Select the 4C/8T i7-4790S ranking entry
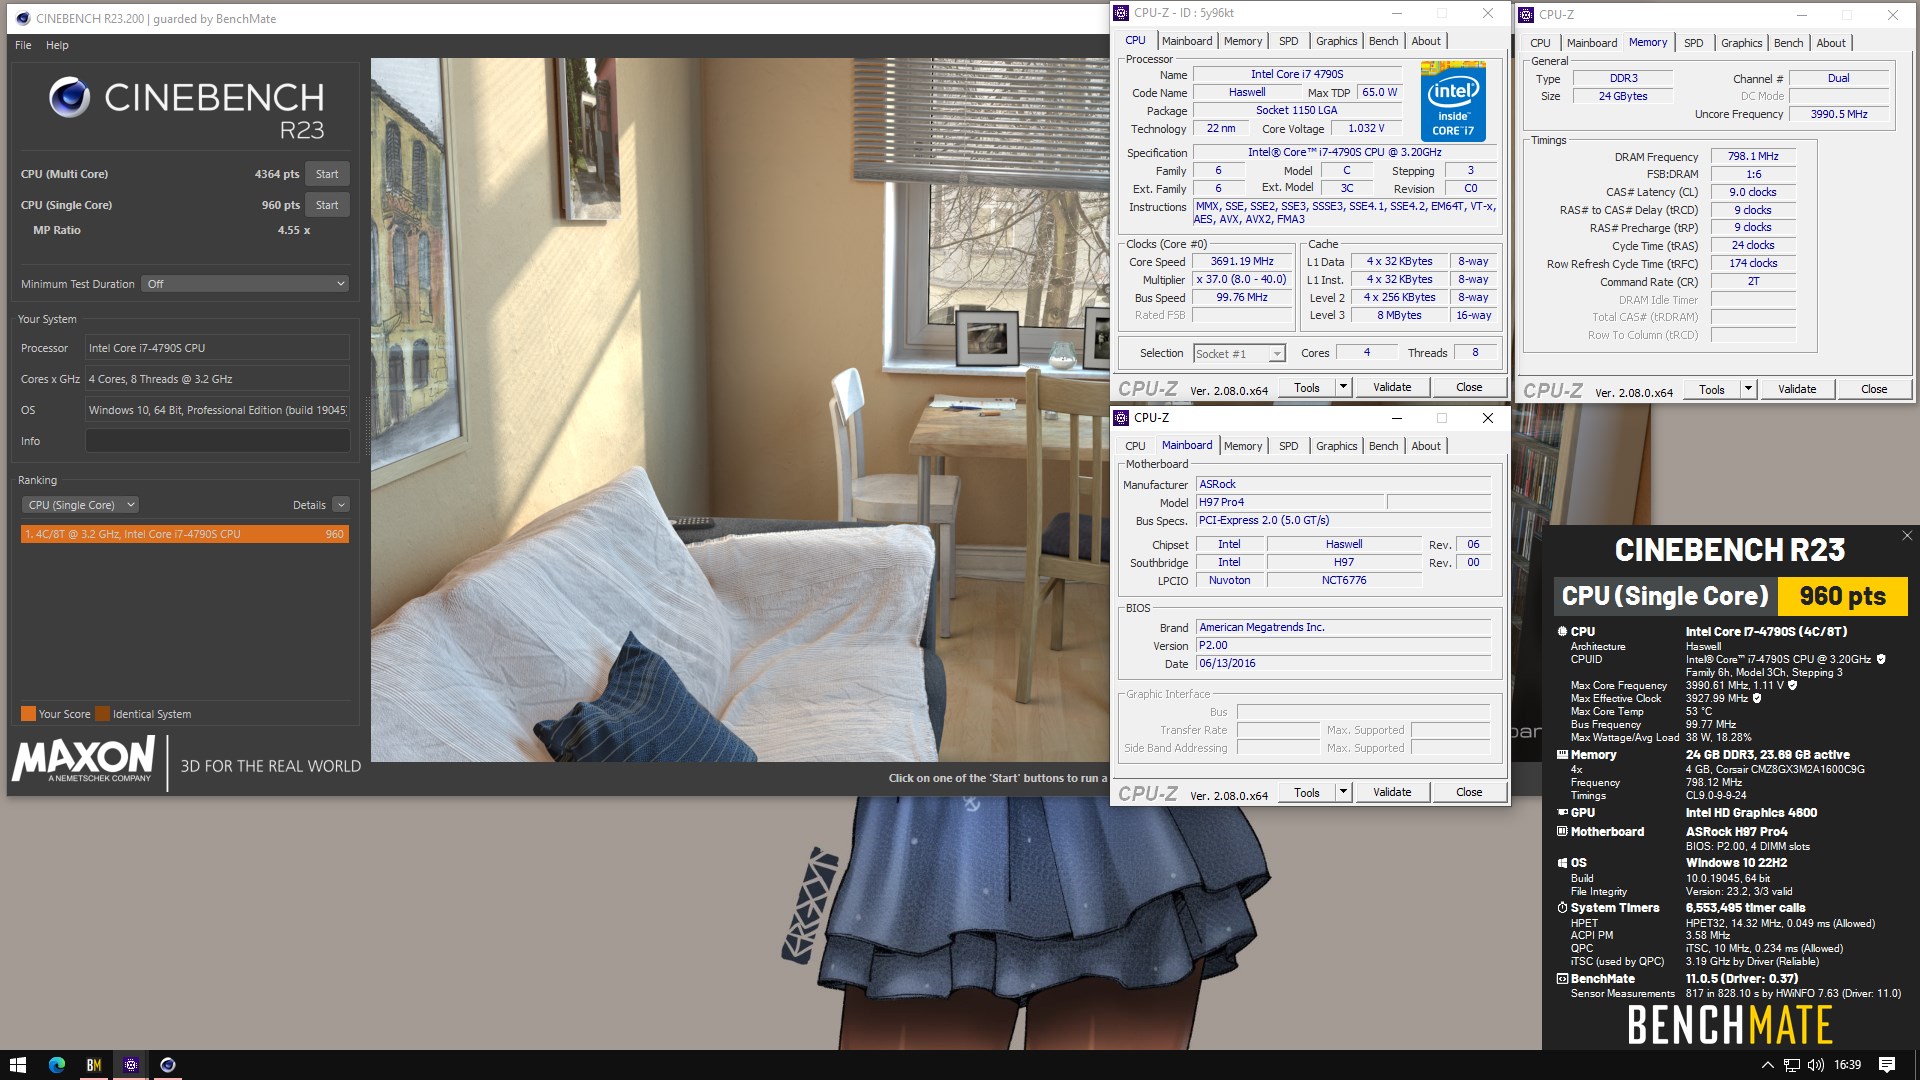Image resolution: width=1920 pixels, height=1080 pixels. click(185, 534)
